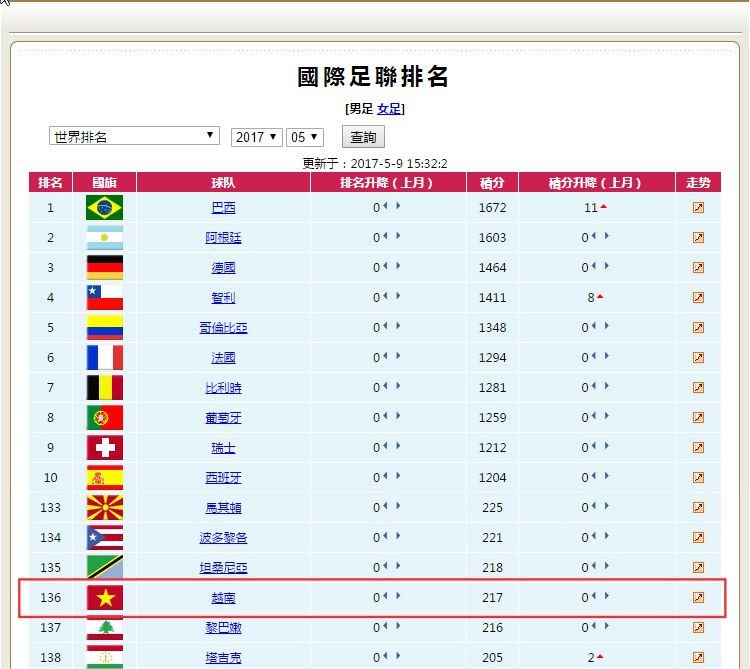Click the 走势 column header
Image resolution: width=750 pixels, height=669 pixels.
pyautogui.click(x=698, y=182)
